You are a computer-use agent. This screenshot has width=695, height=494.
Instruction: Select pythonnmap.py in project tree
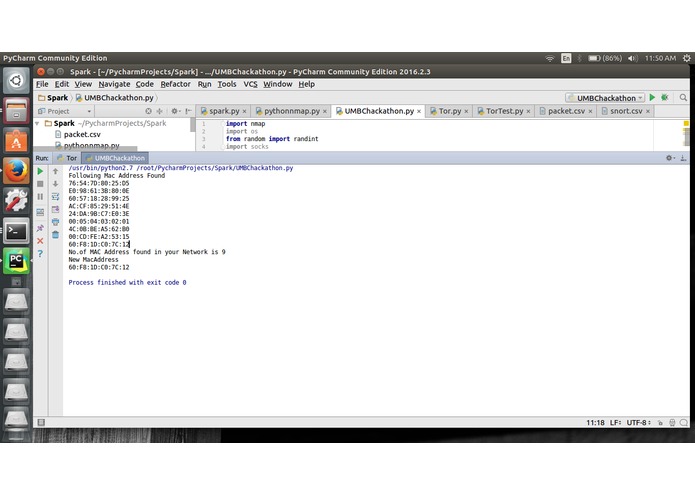(x=91, y=145)
